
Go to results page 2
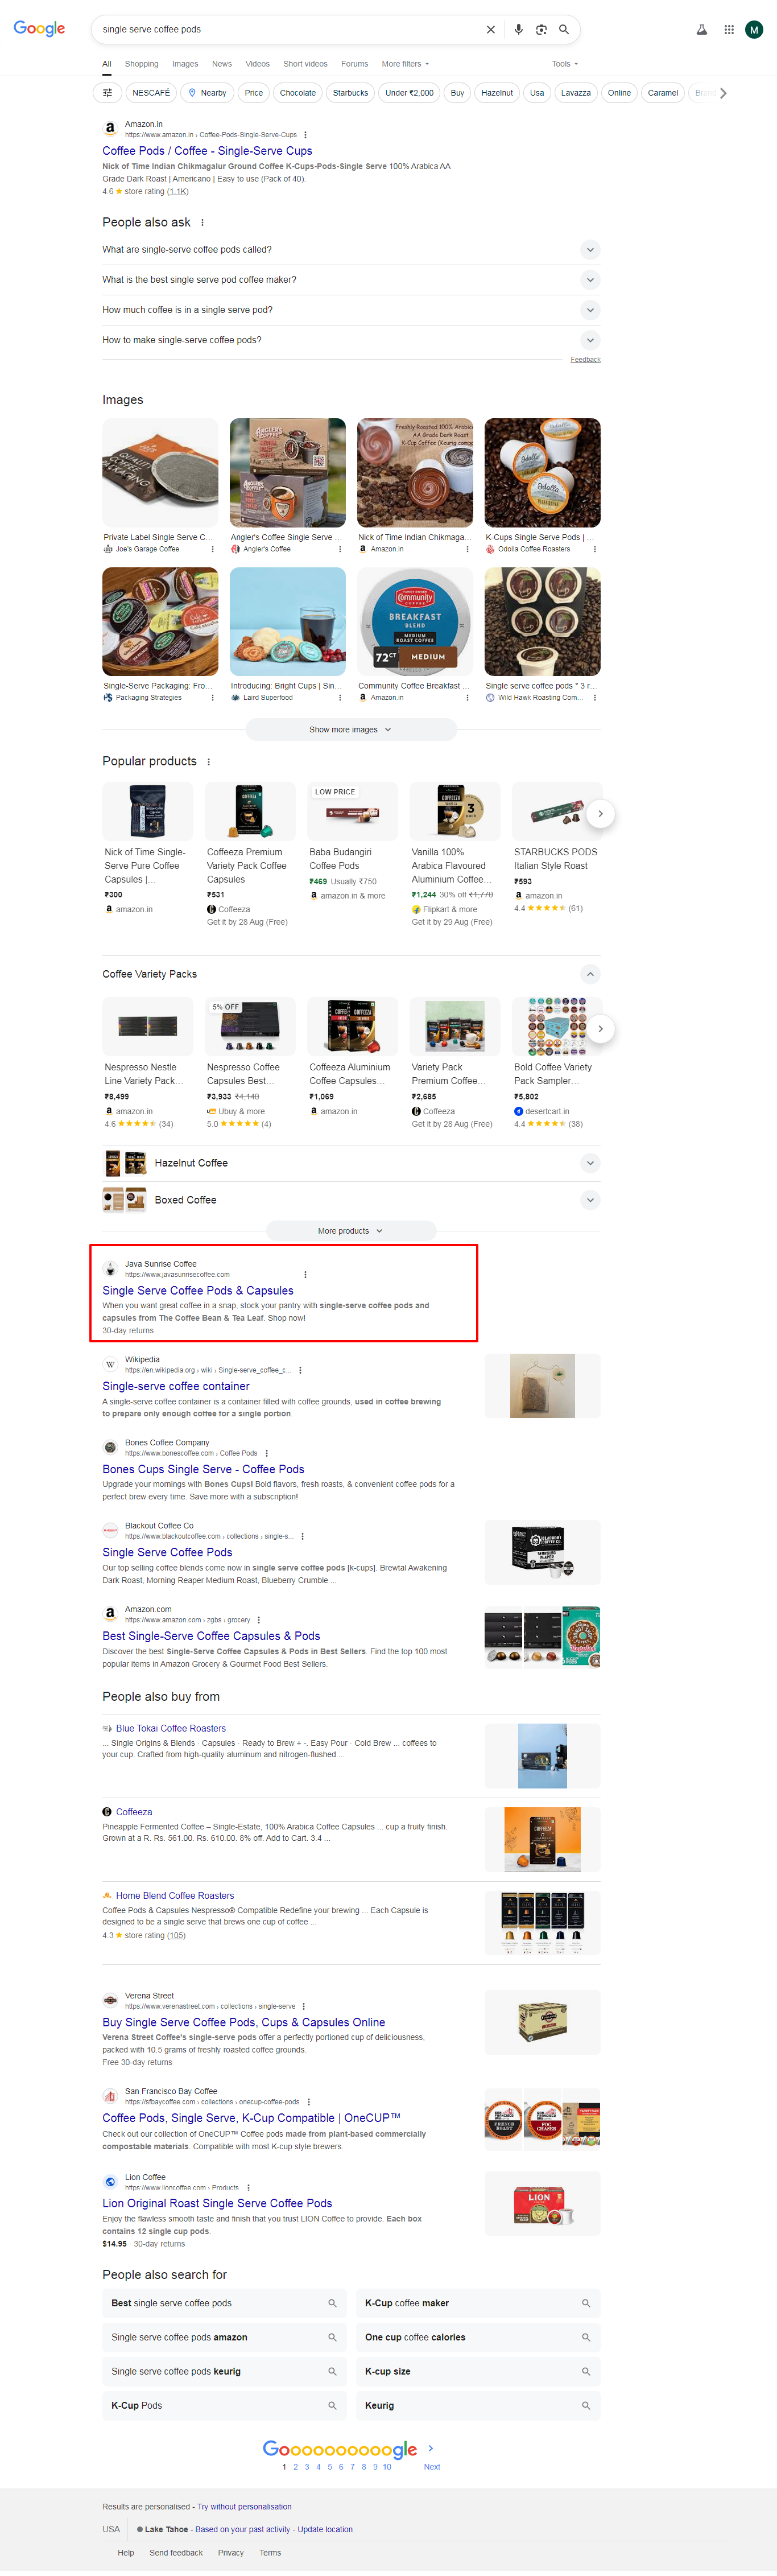click(296, 2467)
